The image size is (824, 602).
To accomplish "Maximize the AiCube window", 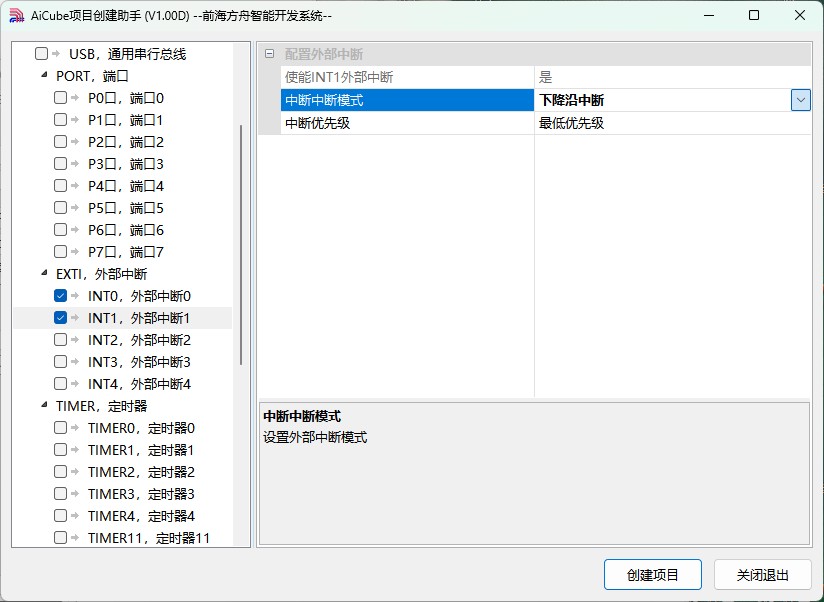I will [x=754, y=15].
